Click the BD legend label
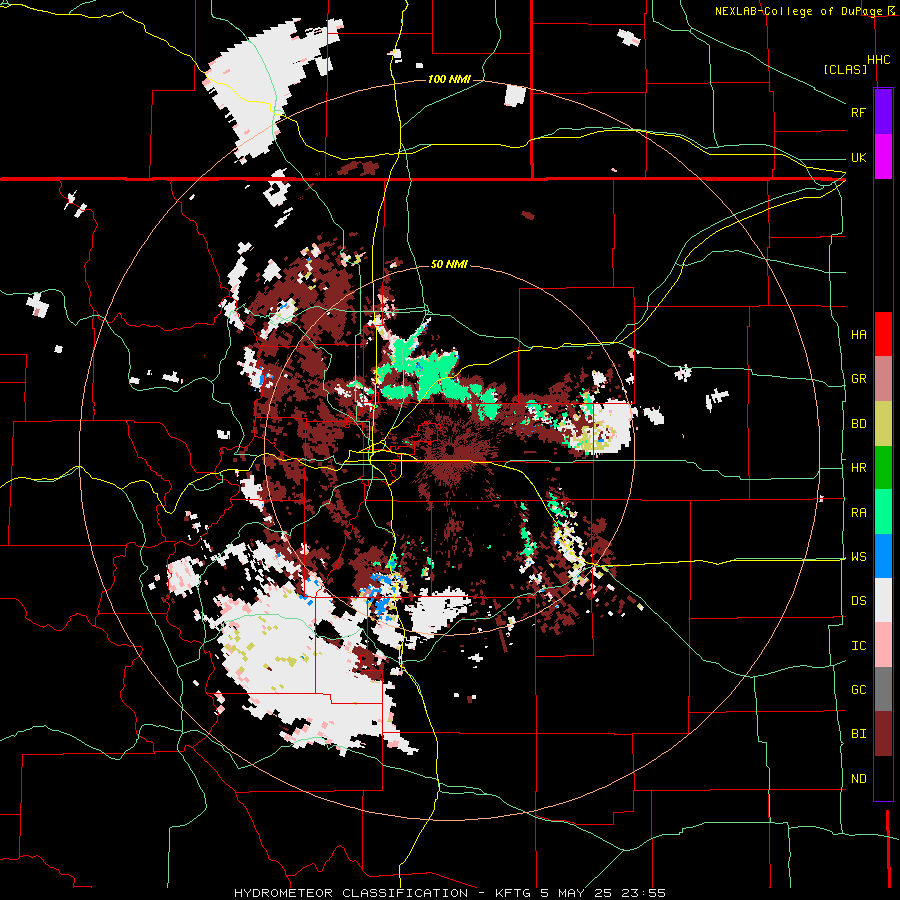Screen dimensions: 900x900 (858, 424)
